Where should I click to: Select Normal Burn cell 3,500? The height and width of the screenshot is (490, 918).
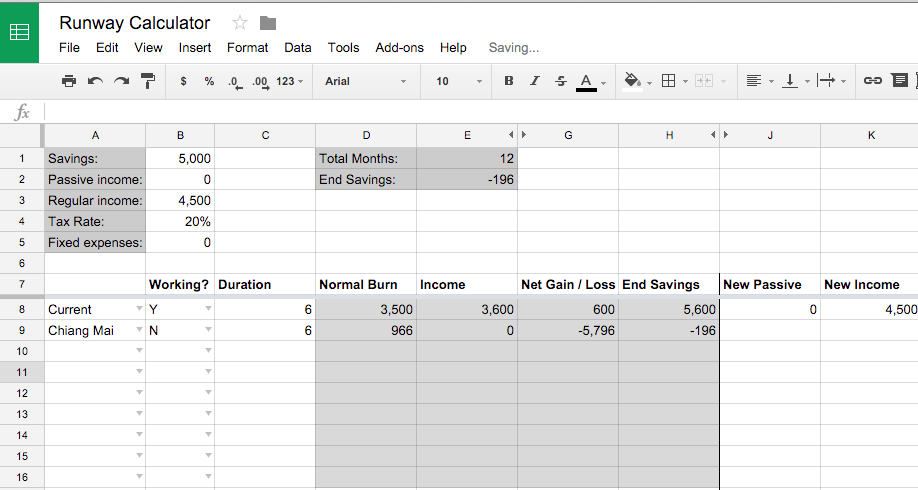(x=366, y=309)
